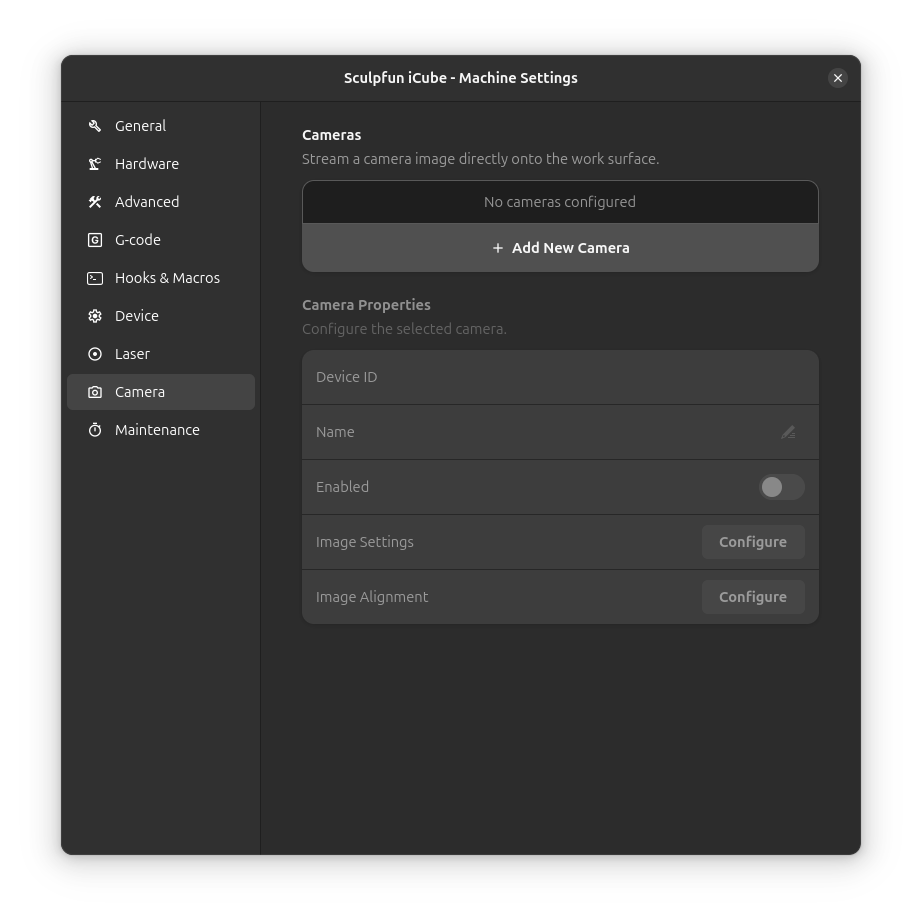Click the Device gear icon
The width and height of the screenshot is (922, 922).
coord(94,316)
